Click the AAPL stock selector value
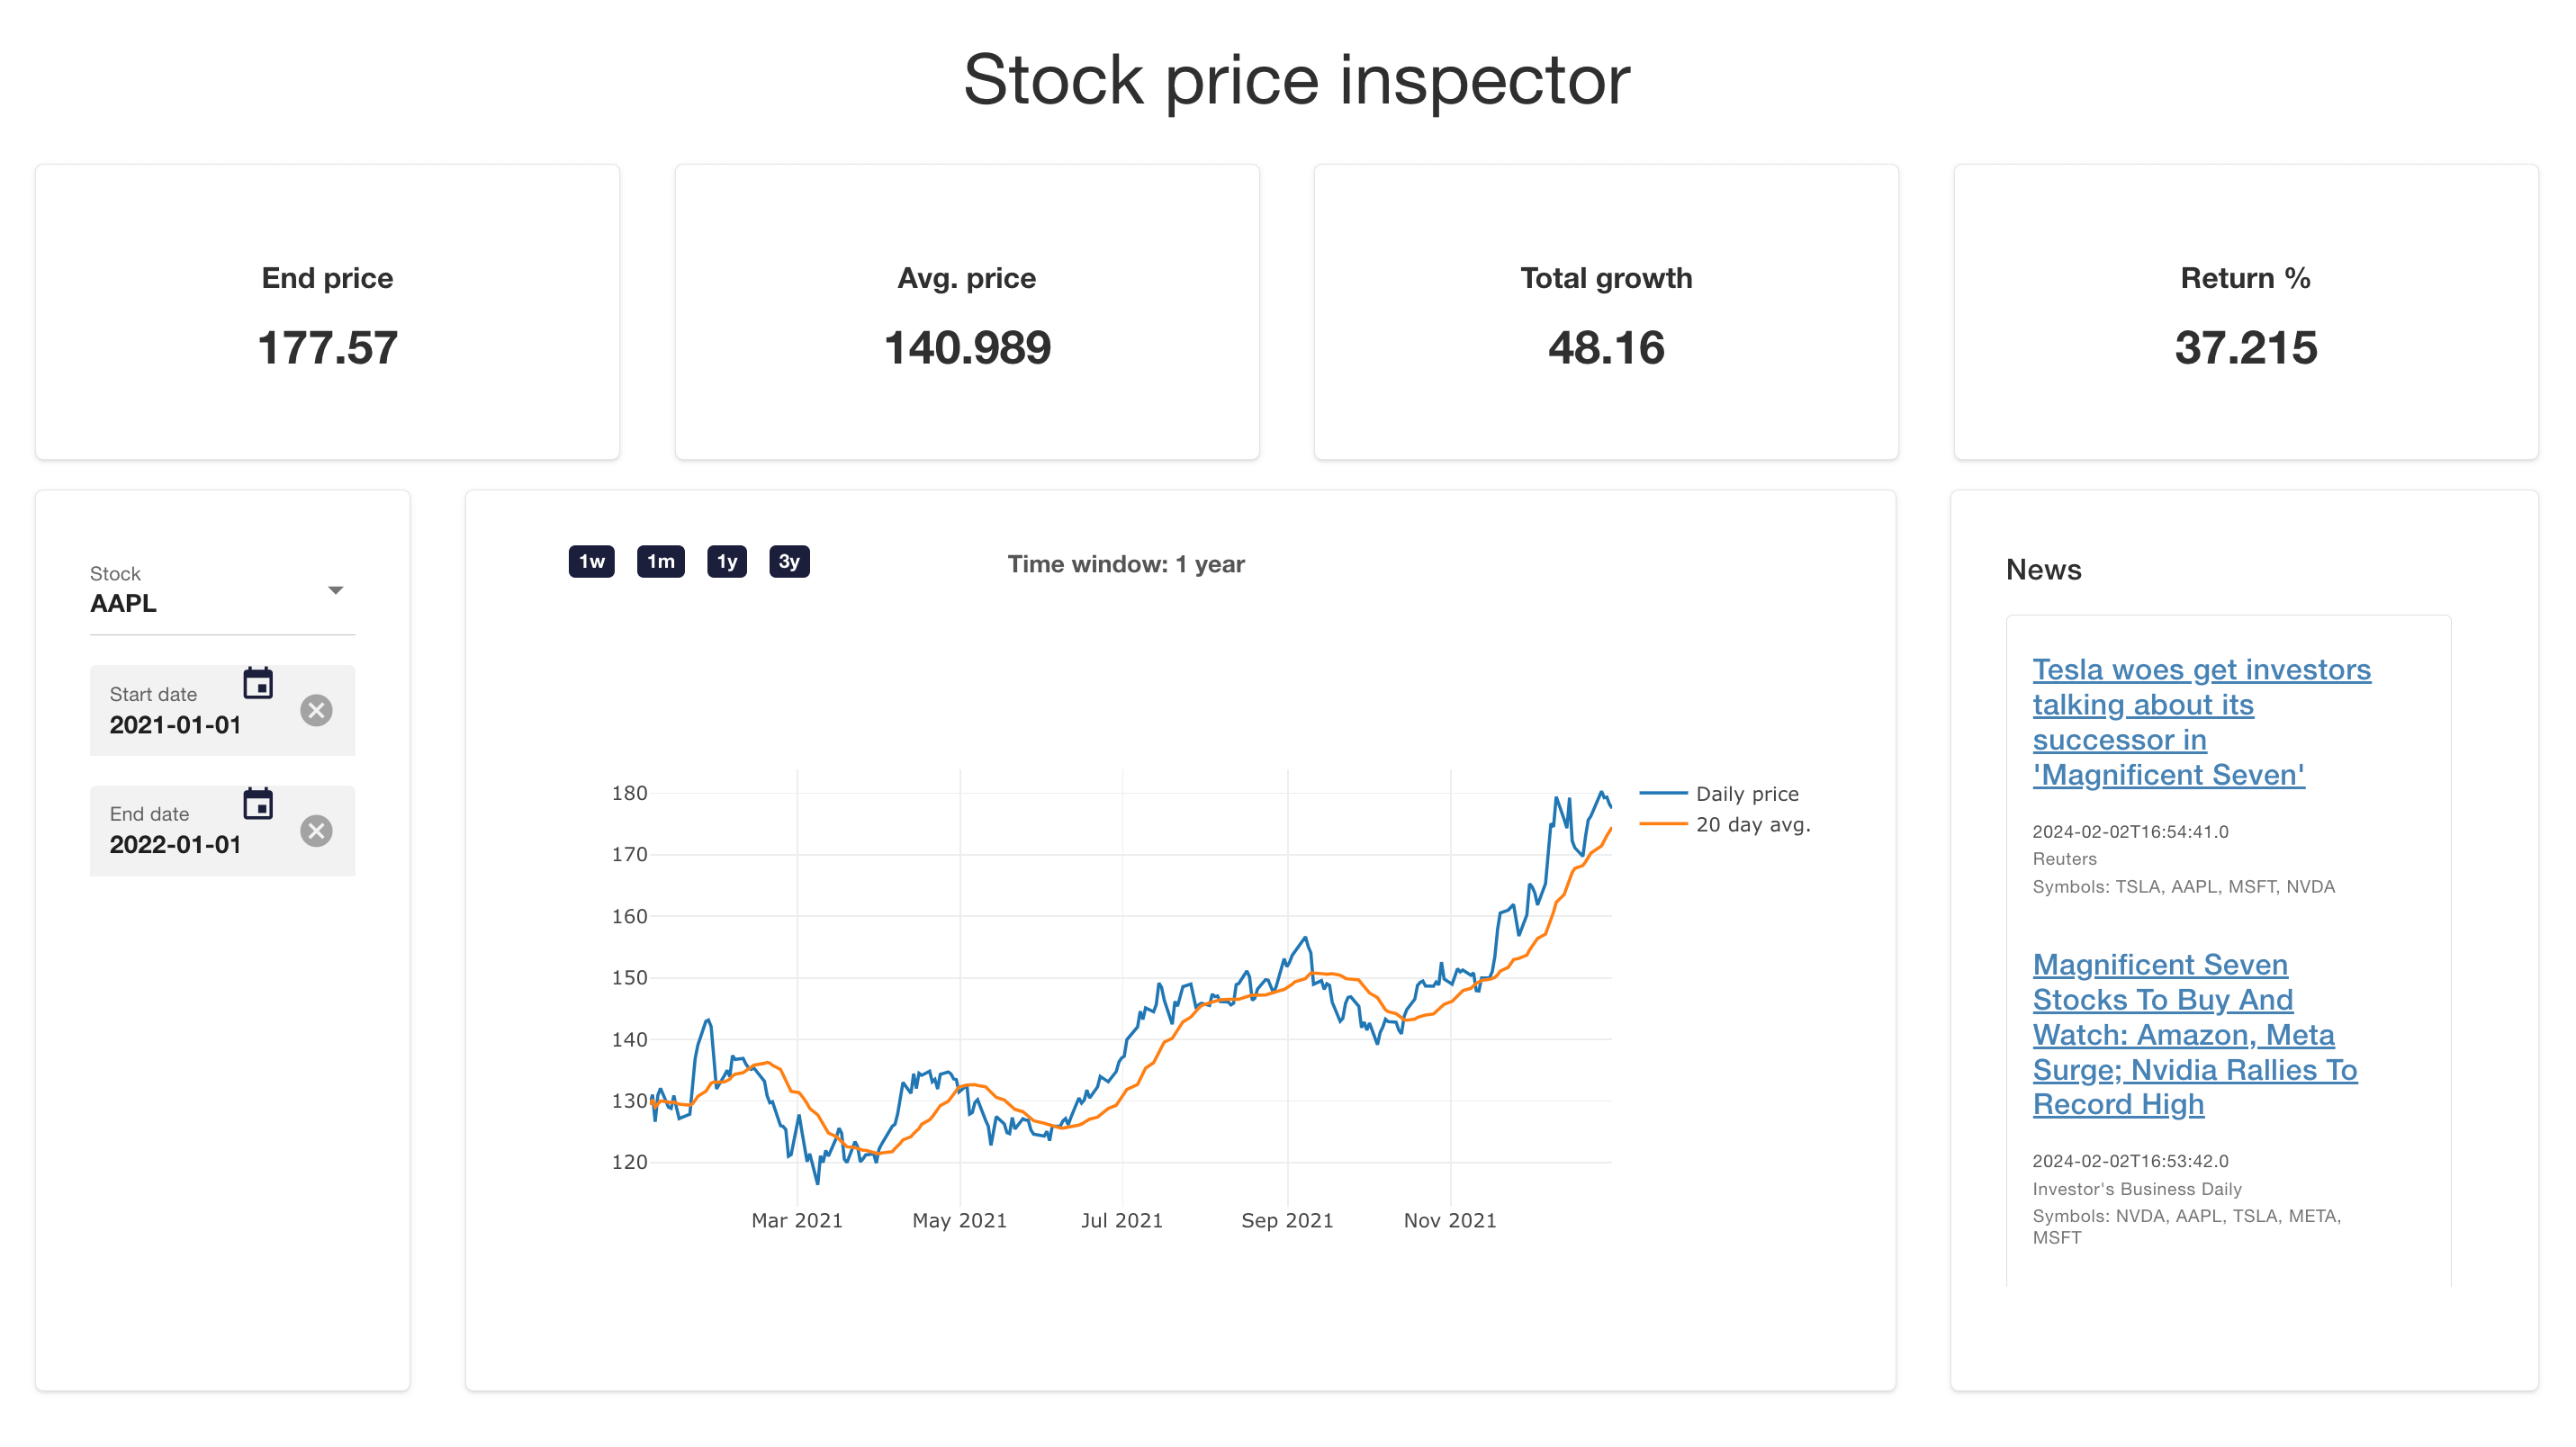Screen dimensions: 2576x1447 (124, 604)
